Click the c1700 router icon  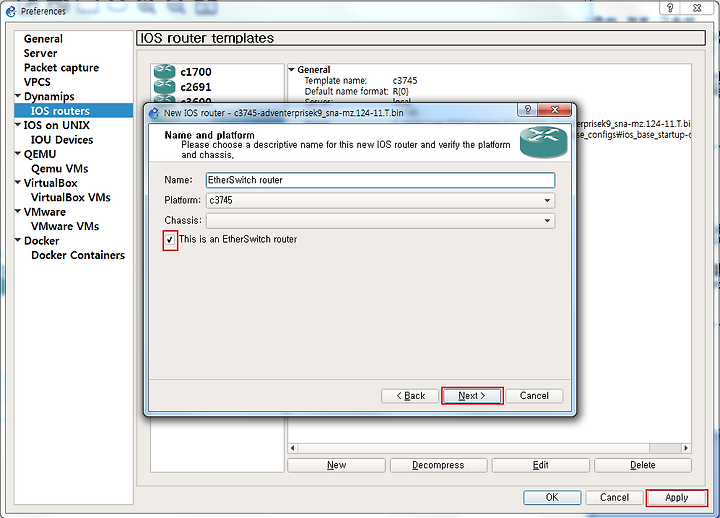tap(164, 71)
